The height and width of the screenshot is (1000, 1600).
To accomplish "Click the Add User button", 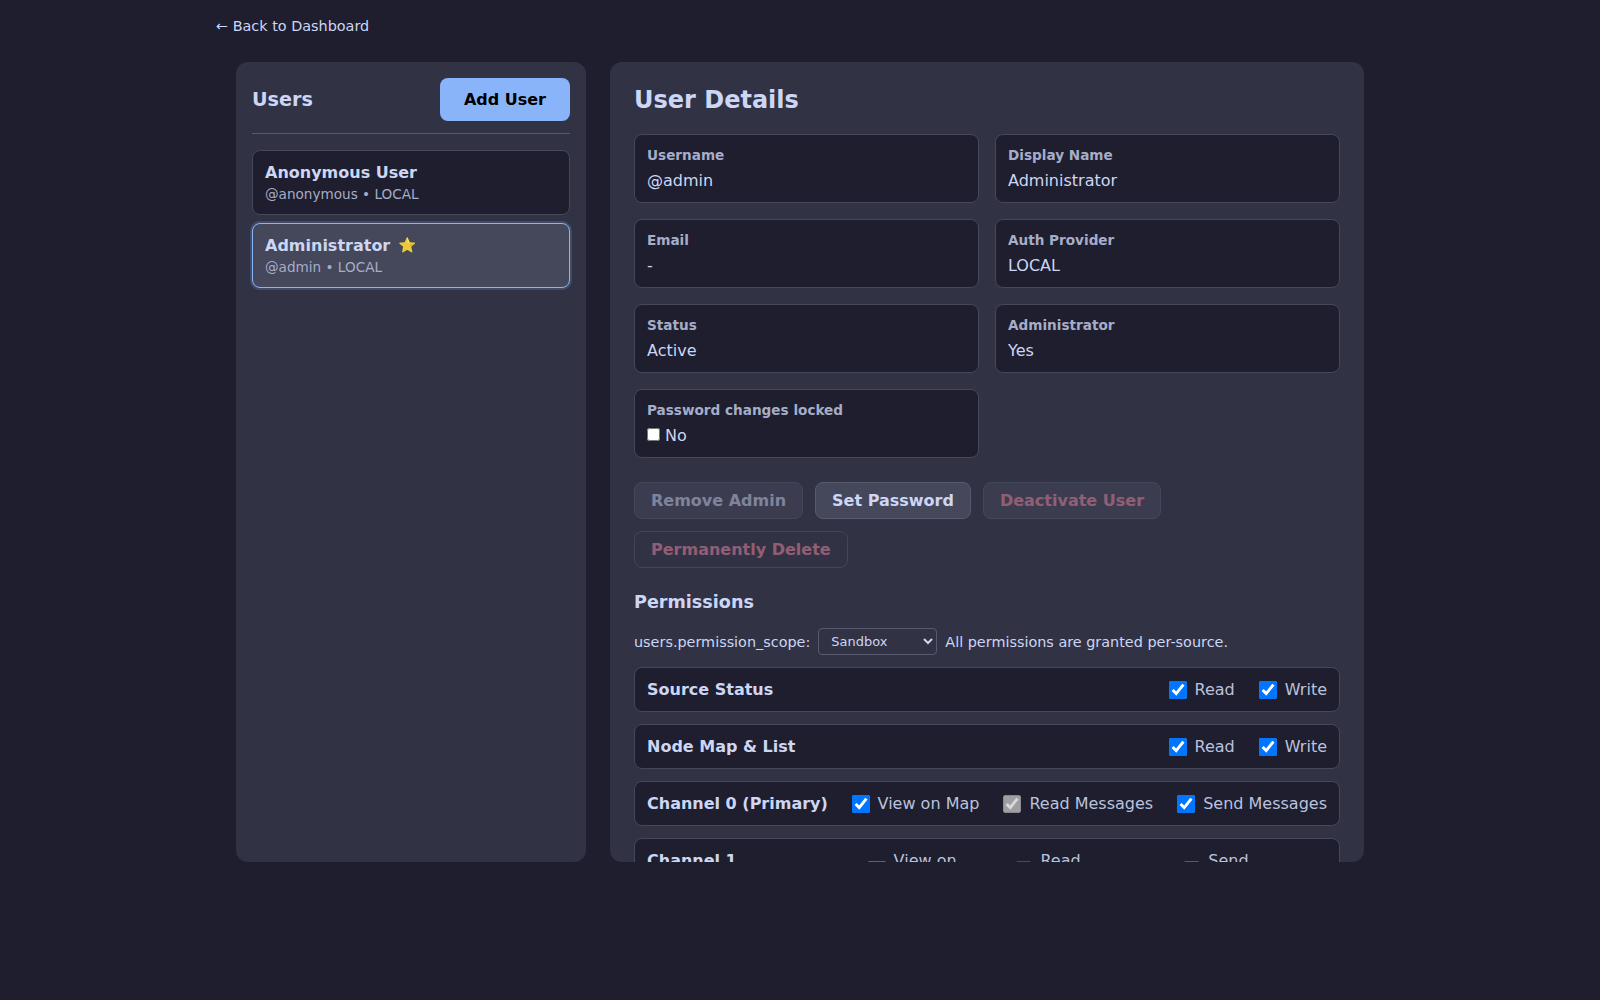I will coord(504,99).
